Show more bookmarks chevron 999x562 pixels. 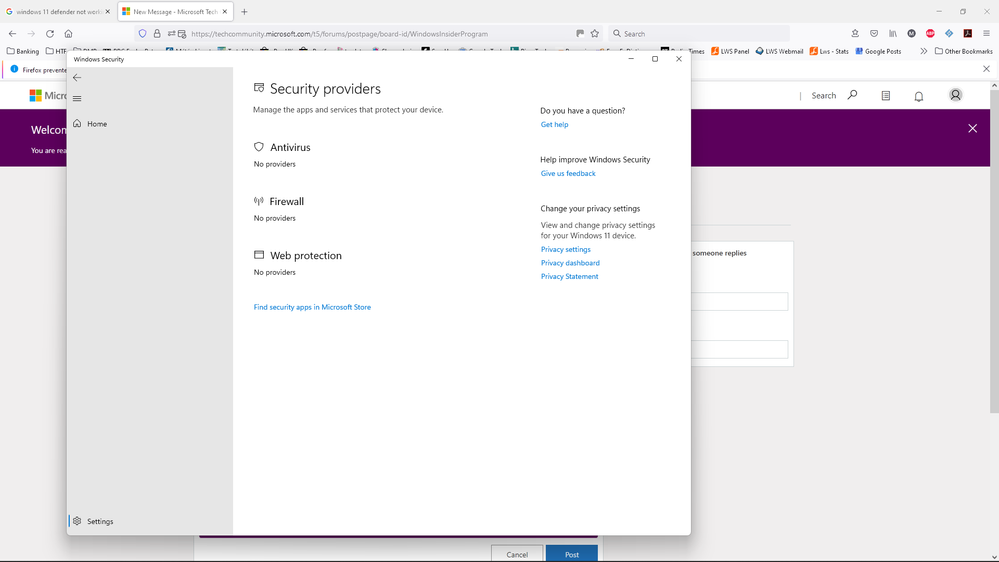pyautogui.click(x=924, y=51)
